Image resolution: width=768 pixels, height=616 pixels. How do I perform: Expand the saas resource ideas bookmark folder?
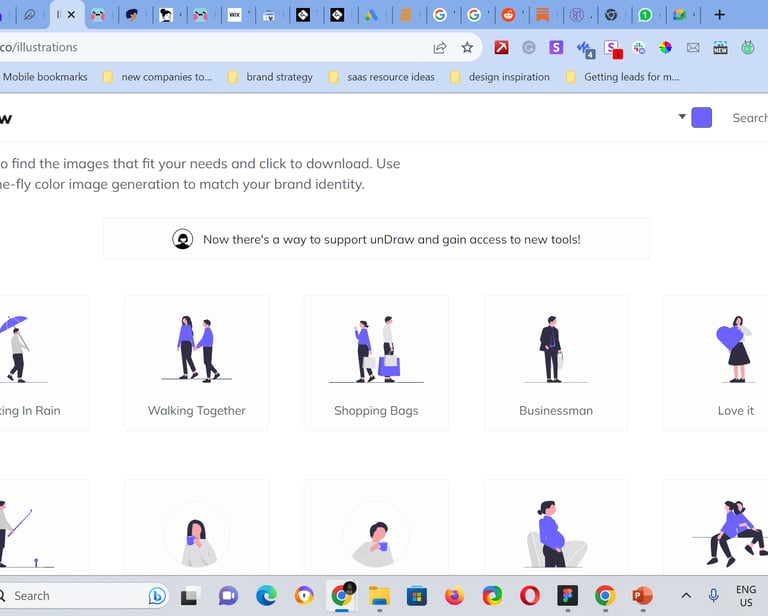(382, 77)
